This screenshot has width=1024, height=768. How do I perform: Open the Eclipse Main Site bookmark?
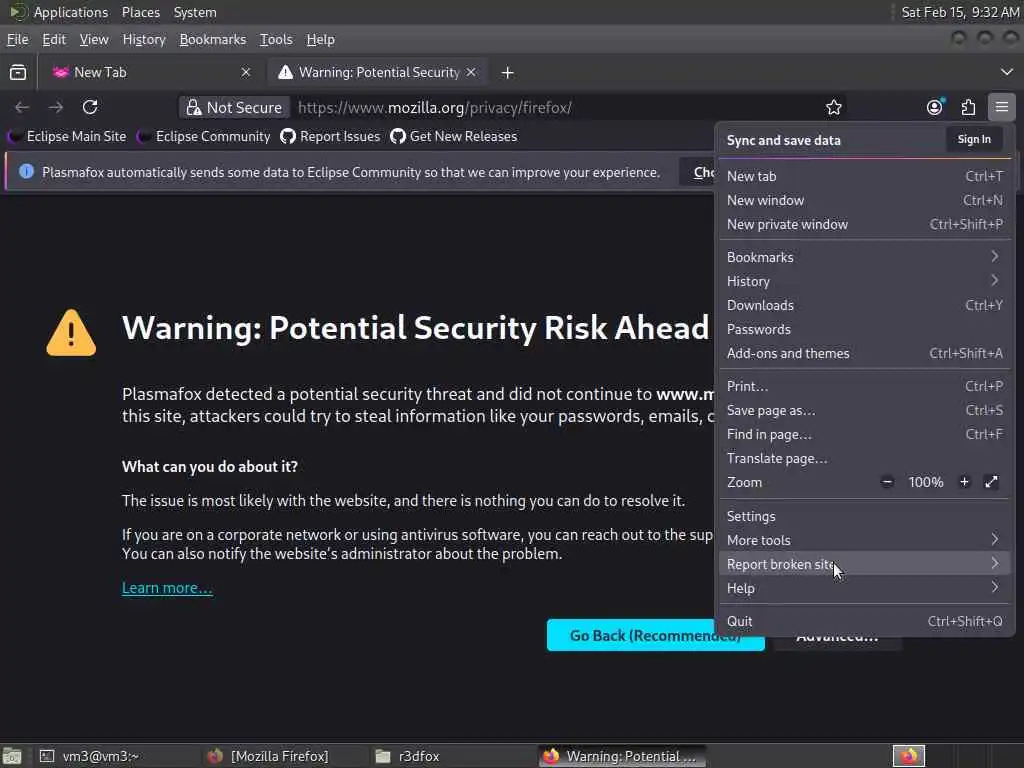67,136
